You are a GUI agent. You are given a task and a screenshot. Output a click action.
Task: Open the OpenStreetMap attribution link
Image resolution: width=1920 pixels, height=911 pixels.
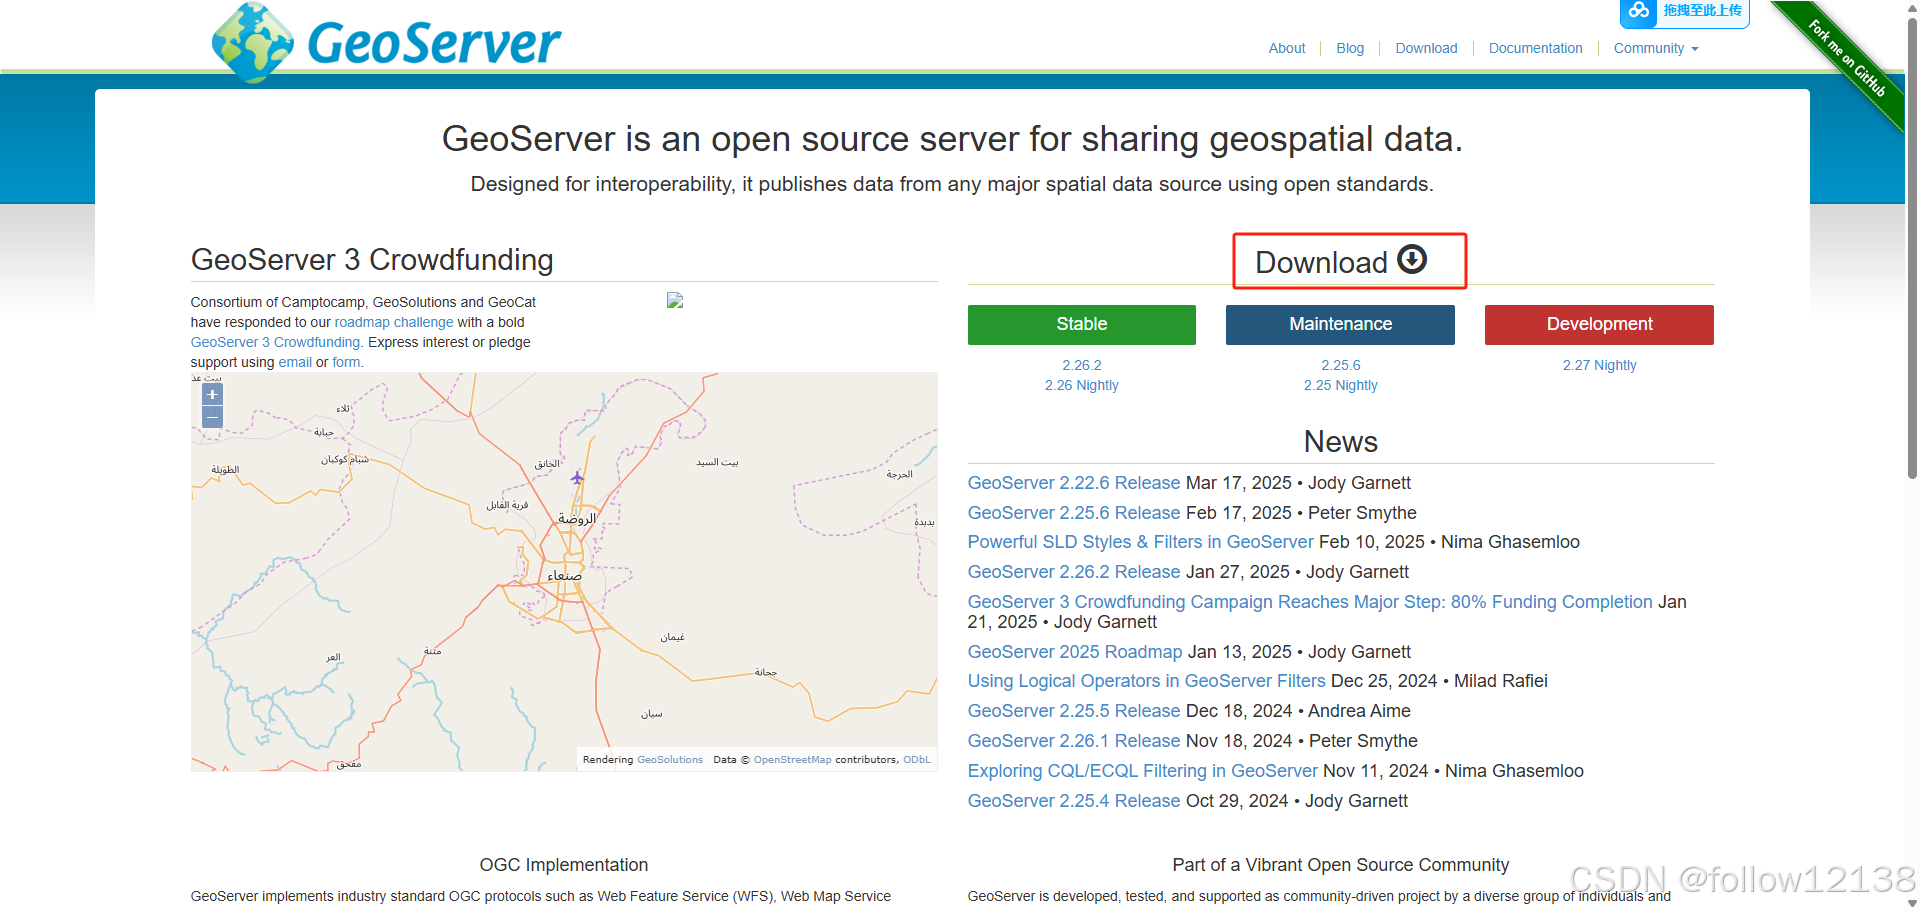coord(792,760)
